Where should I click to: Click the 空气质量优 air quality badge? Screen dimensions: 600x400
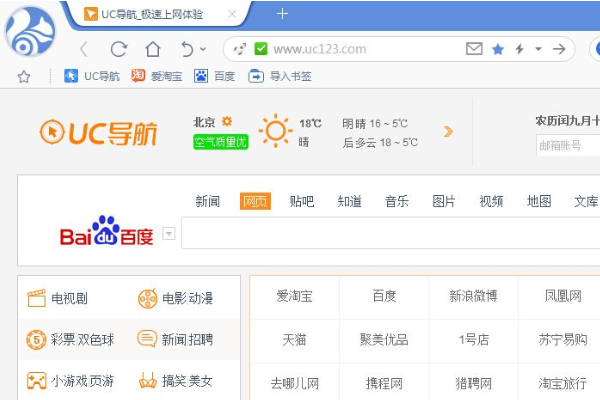coord(220,142)
